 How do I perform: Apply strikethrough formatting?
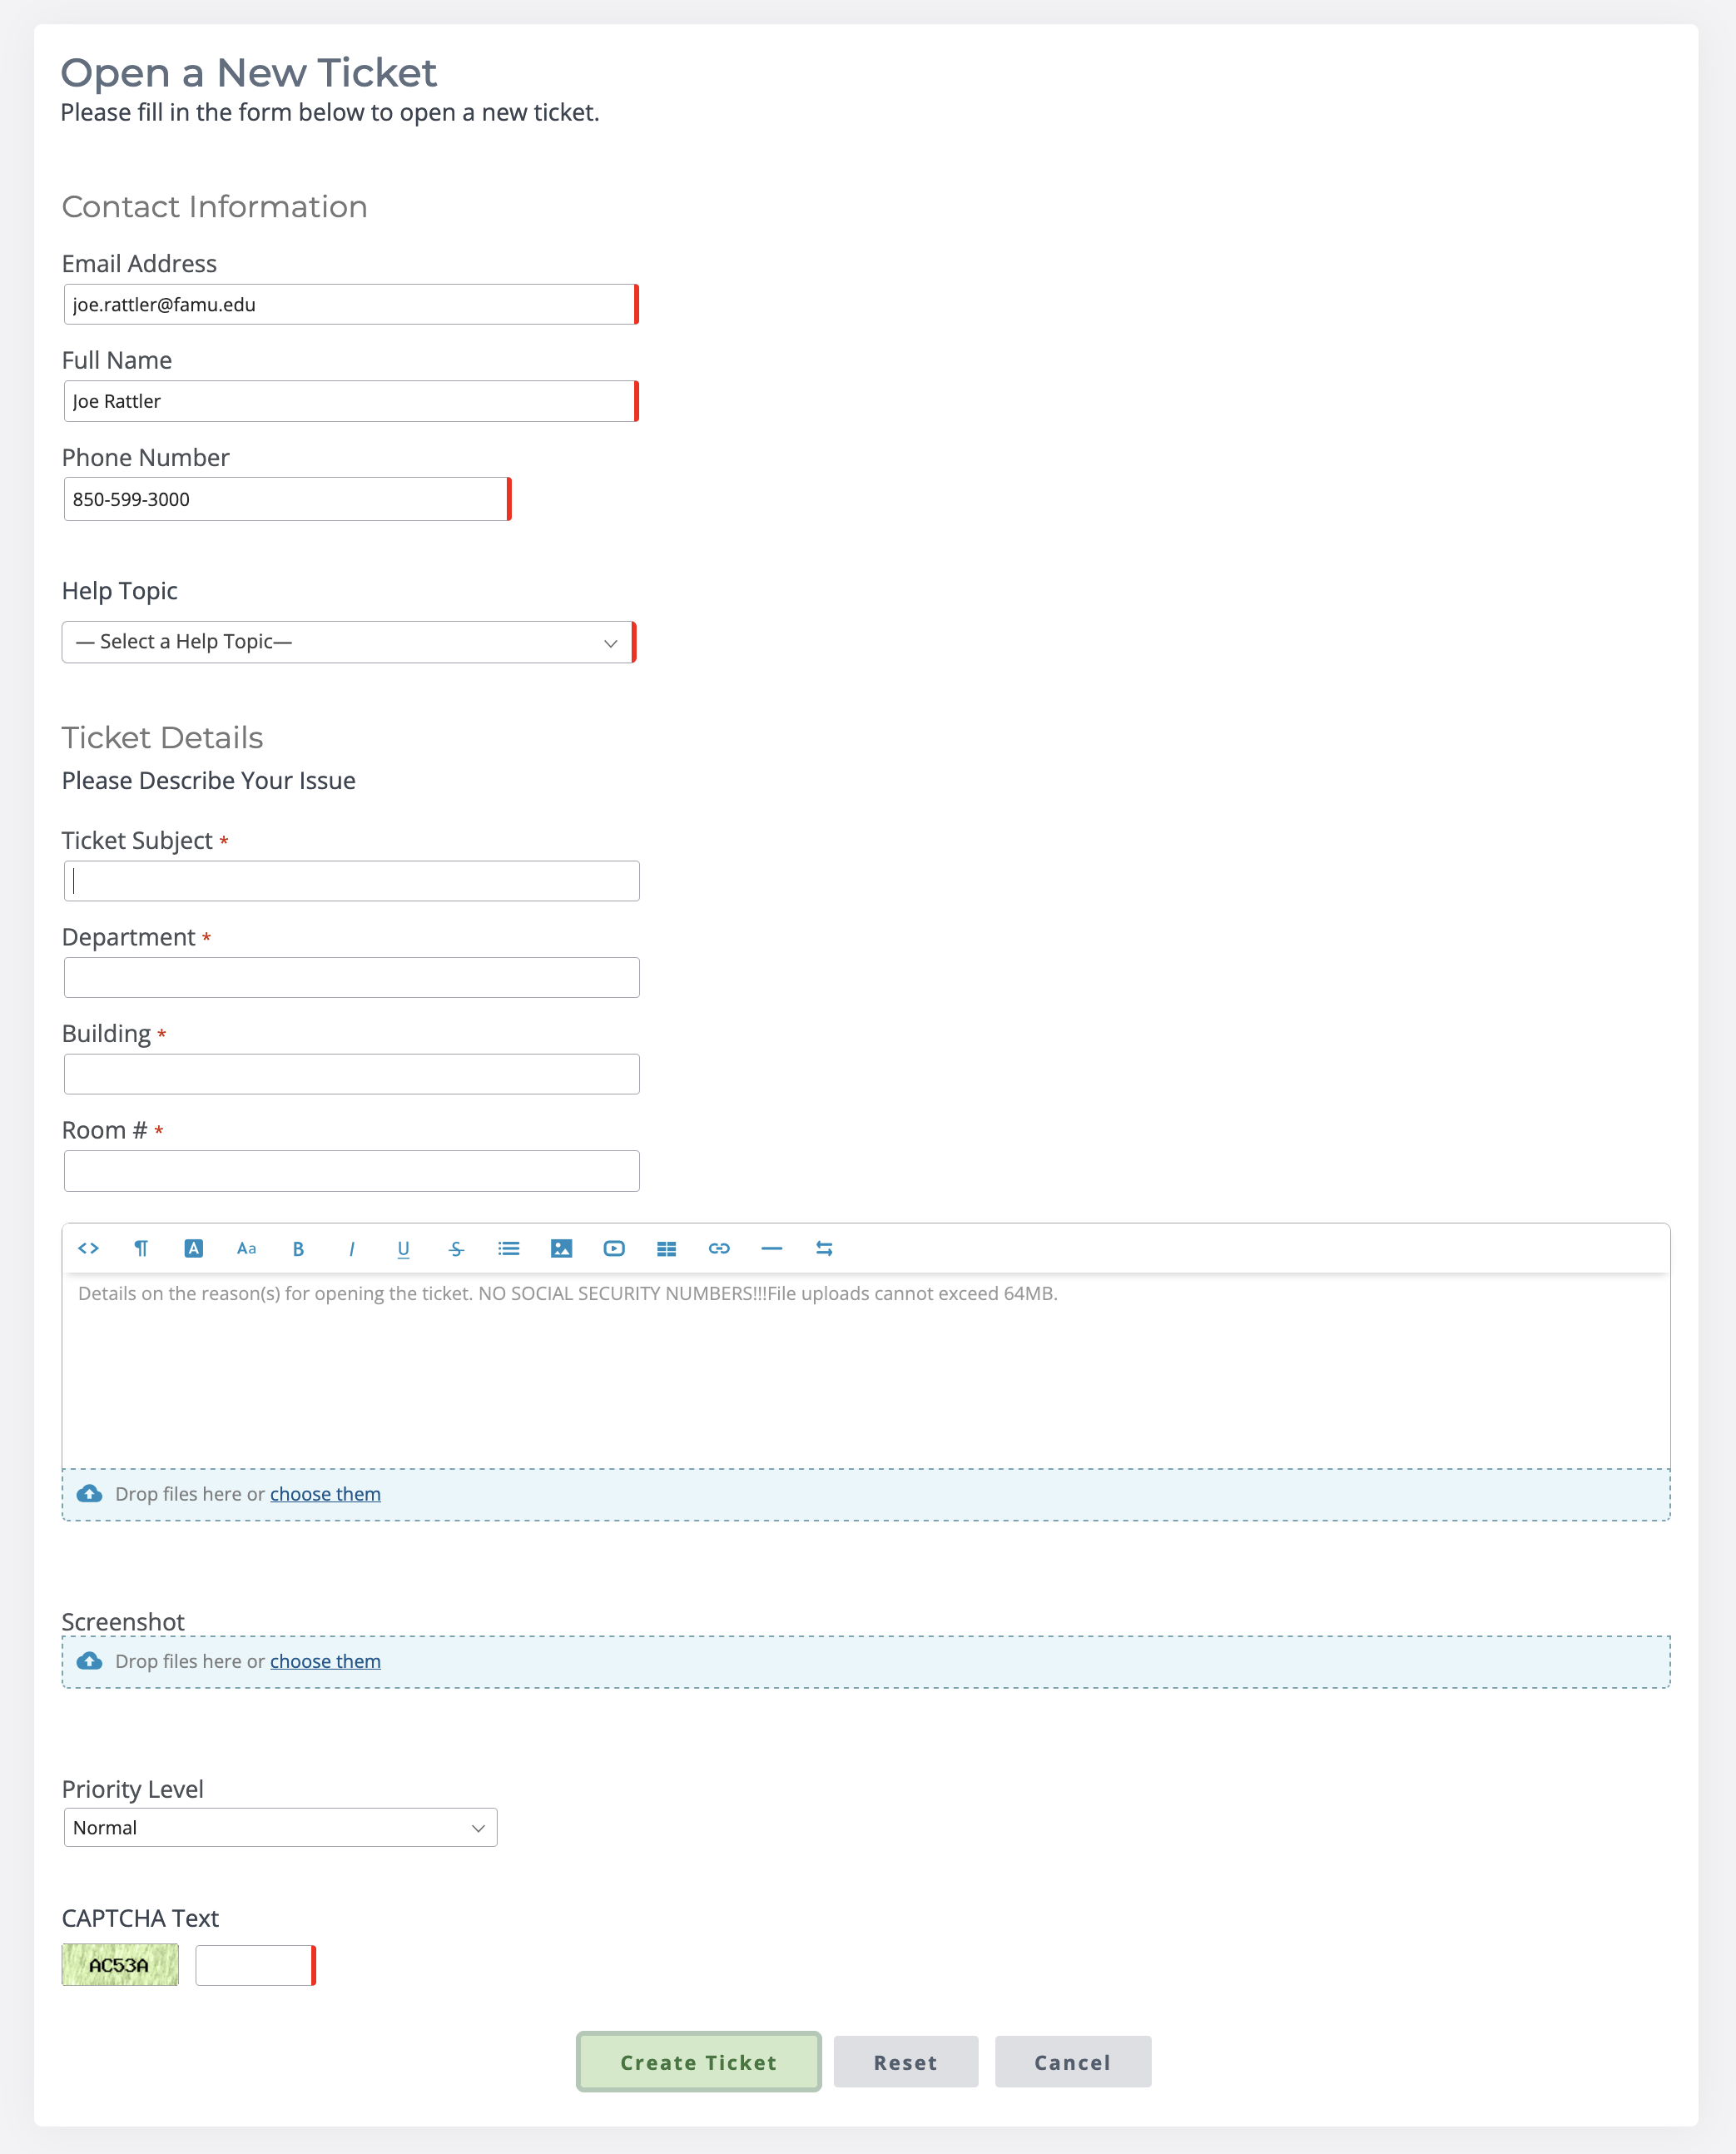pyautogui.click(x=456, y=1248)
